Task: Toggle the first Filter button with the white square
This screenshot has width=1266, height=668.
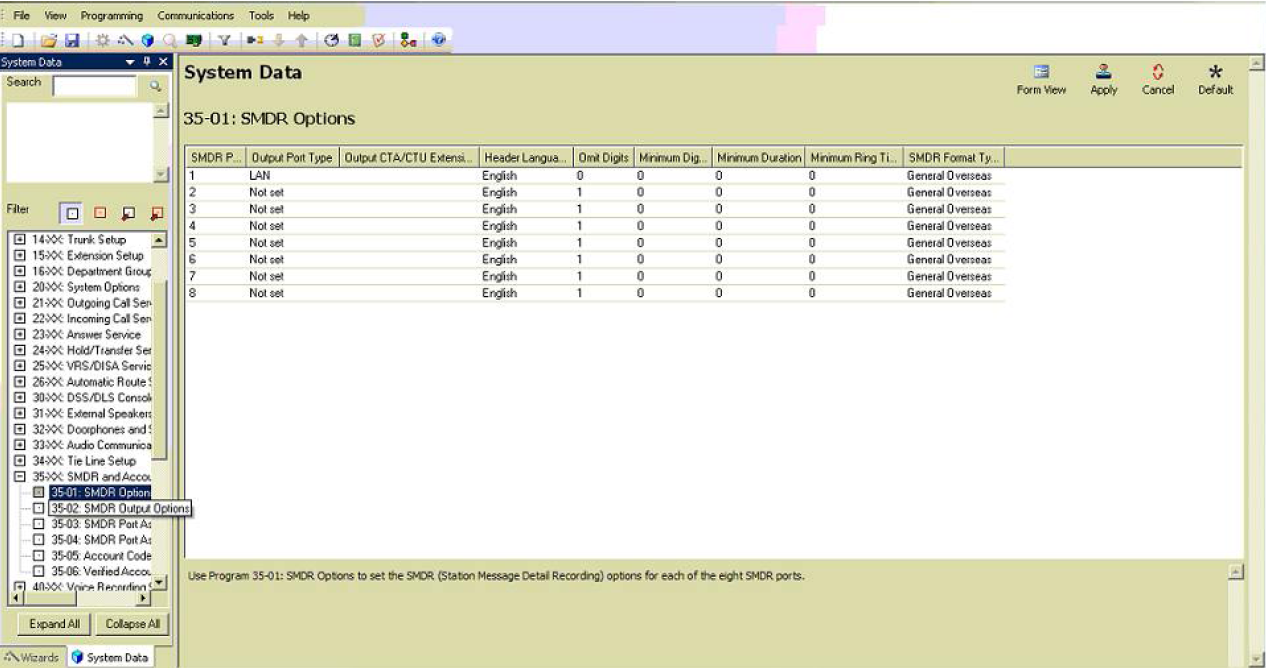Action: click(x=70, y=213)
